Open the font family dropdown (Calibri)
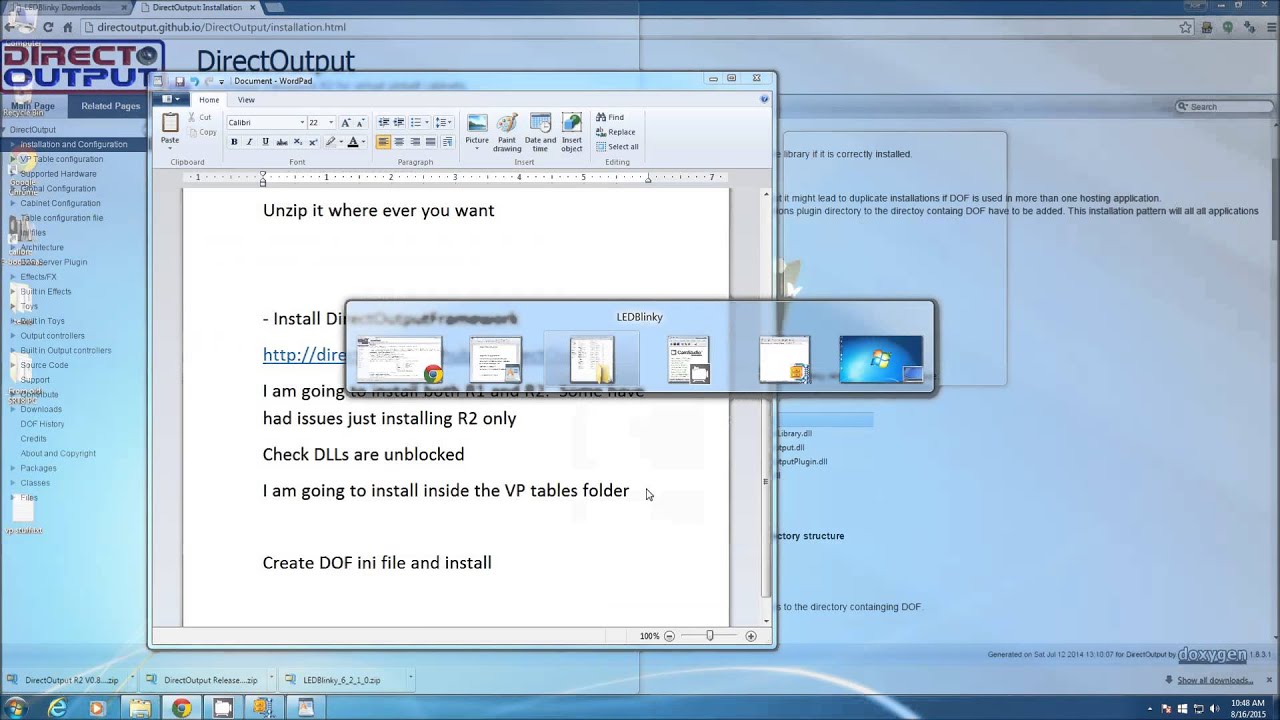Image resolution: width=1280 pixels, height=720 pixels. click(302, 122)
